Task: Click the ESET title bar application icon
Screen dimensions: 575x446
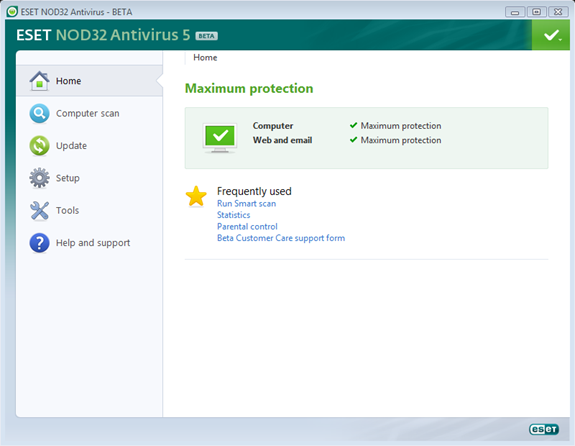Action: [12, 12]
